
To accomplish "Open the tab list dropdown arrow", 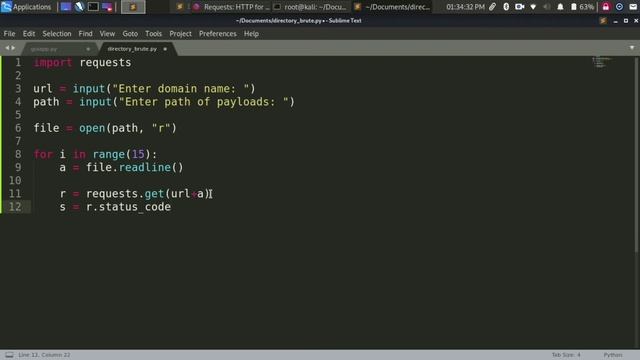I will [x=632, y=48].
